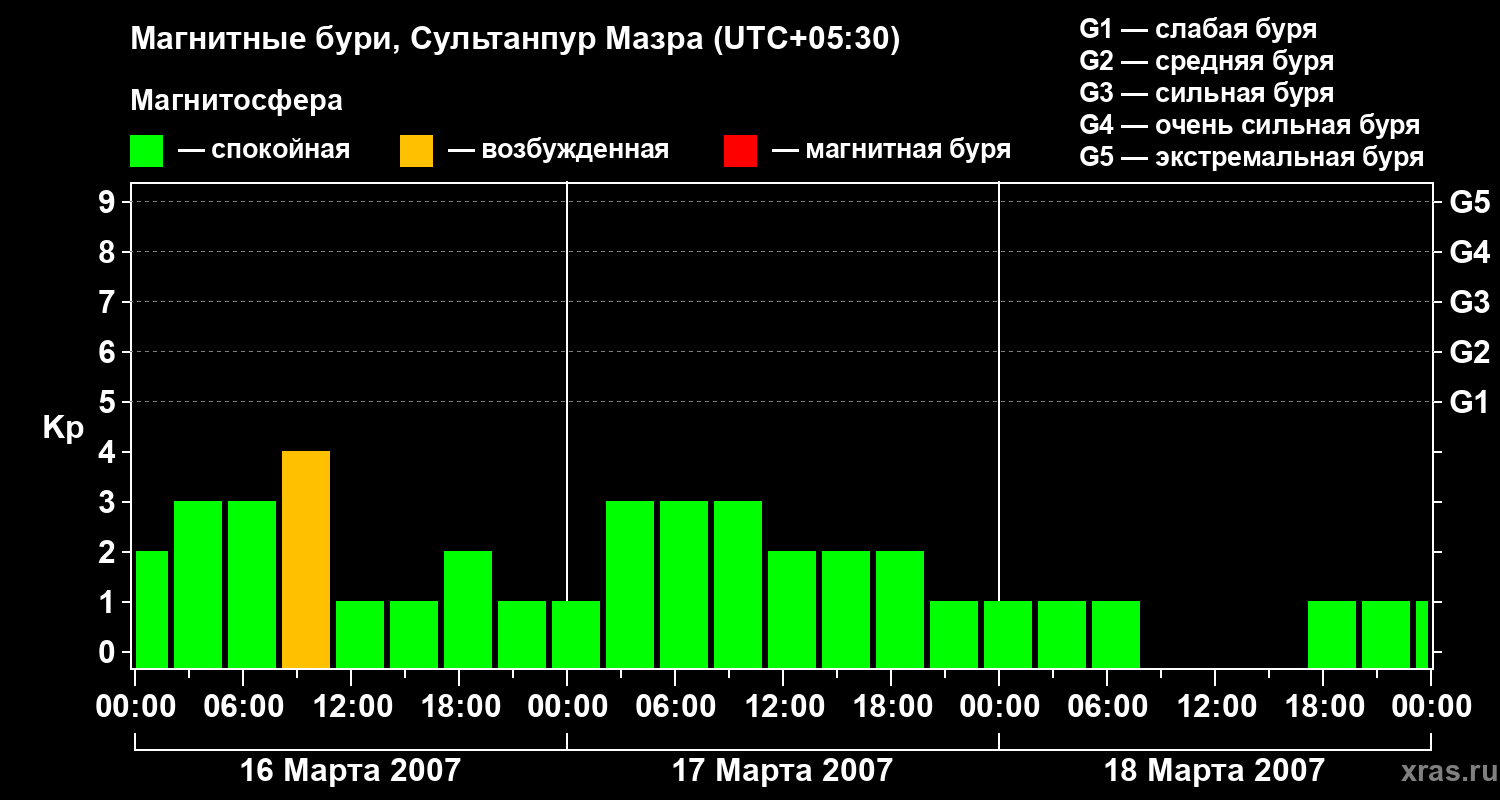This screenshot has height=800, width=1500.
Task: Click the 18:00 time label for 17 Марта
Action: [891, 707]
